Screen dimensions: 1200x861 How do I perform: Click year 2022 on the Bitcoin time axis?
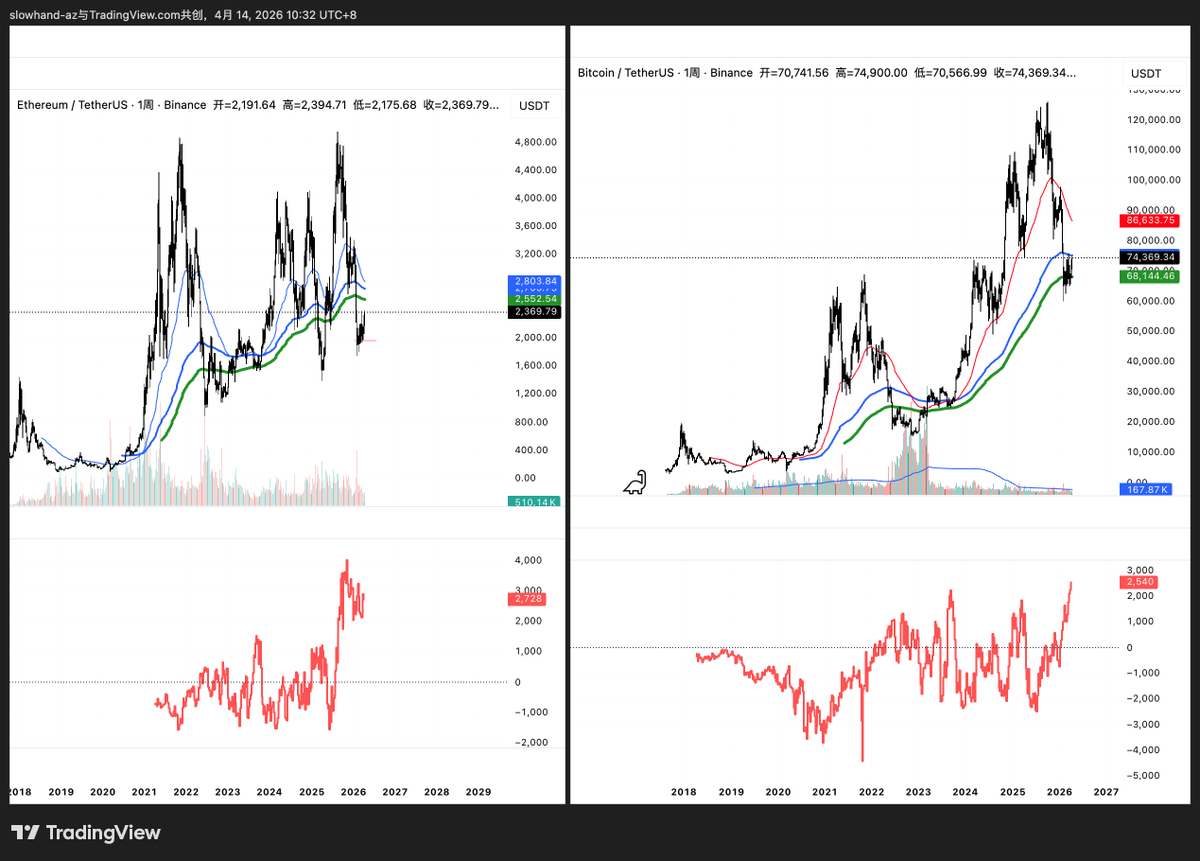click(x=871, y=792)
